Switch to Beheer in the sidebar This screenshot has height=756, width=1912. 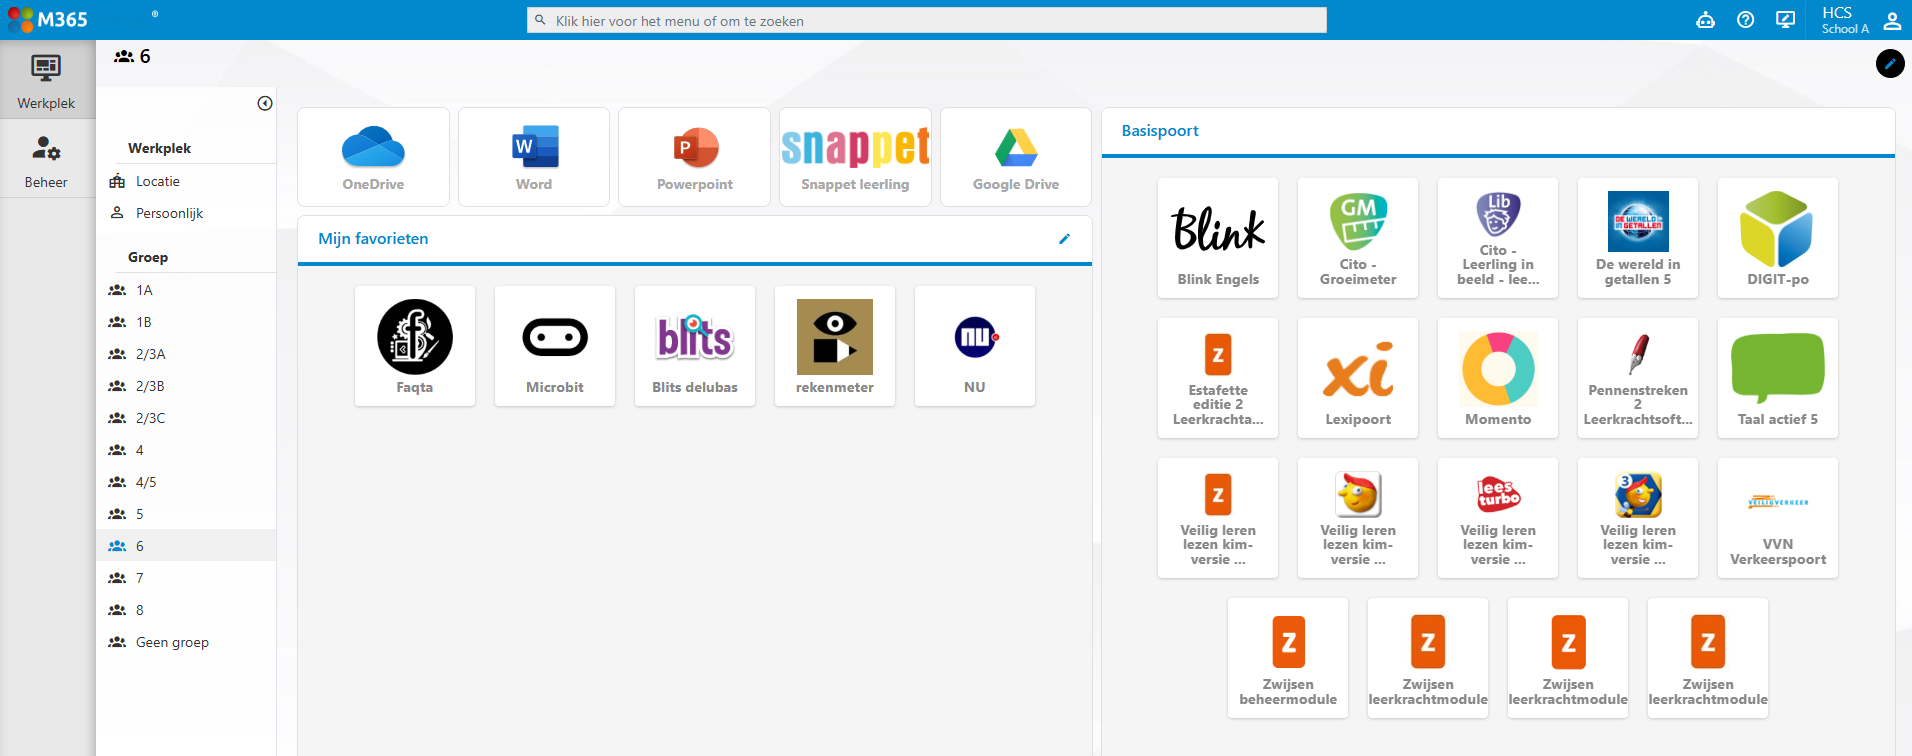click(46, 160)
